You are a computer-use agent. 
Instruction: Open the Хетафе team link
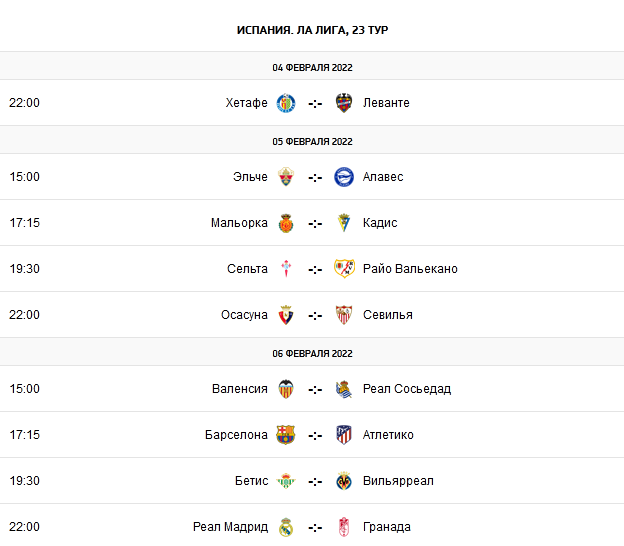(x=247, y=103)
